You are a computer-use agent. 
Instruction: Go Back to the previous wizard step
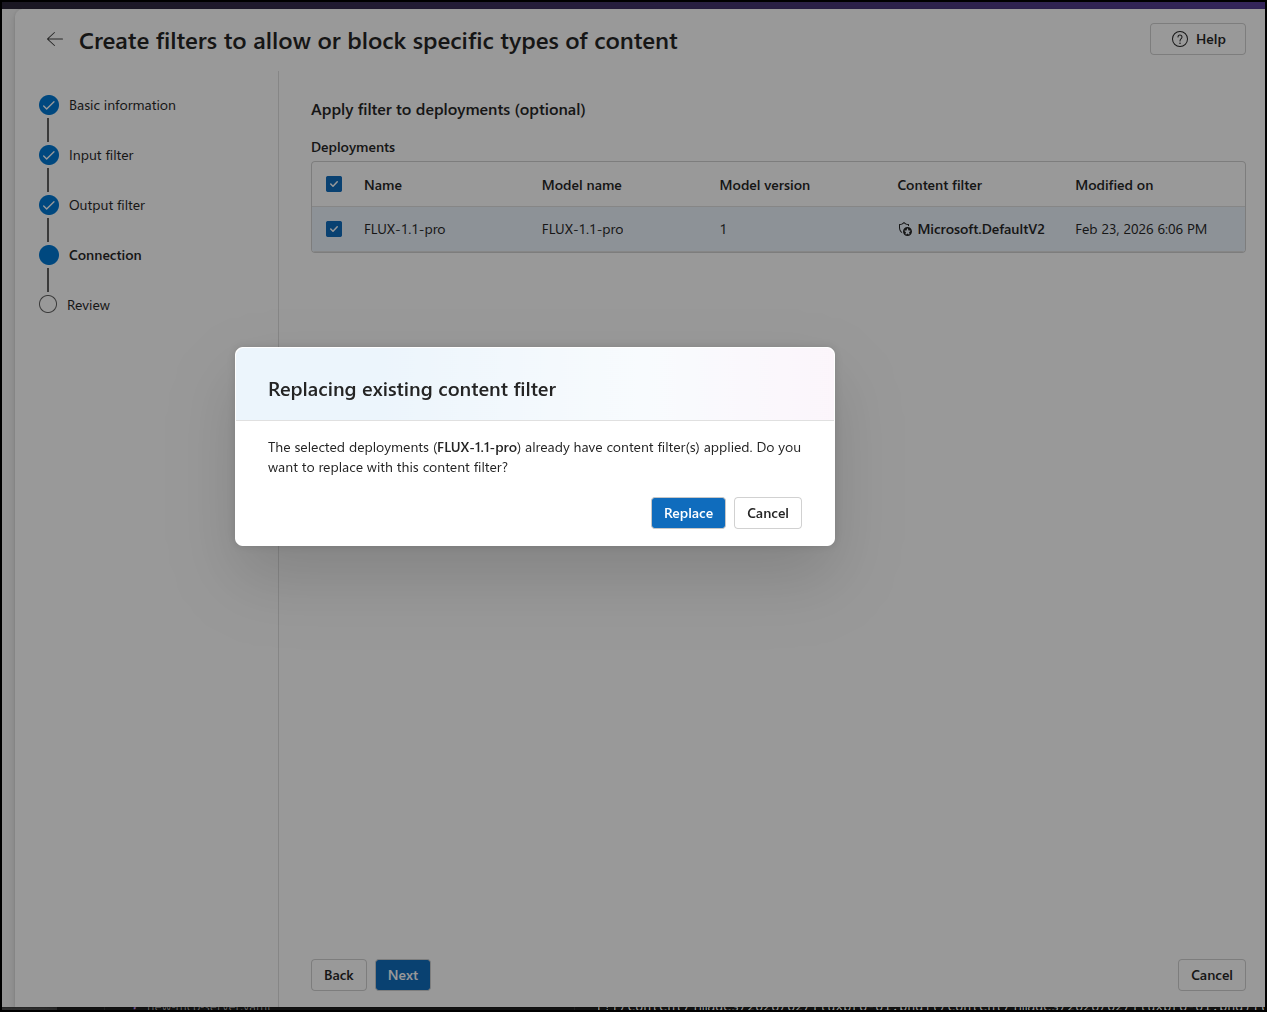(338, 975)
